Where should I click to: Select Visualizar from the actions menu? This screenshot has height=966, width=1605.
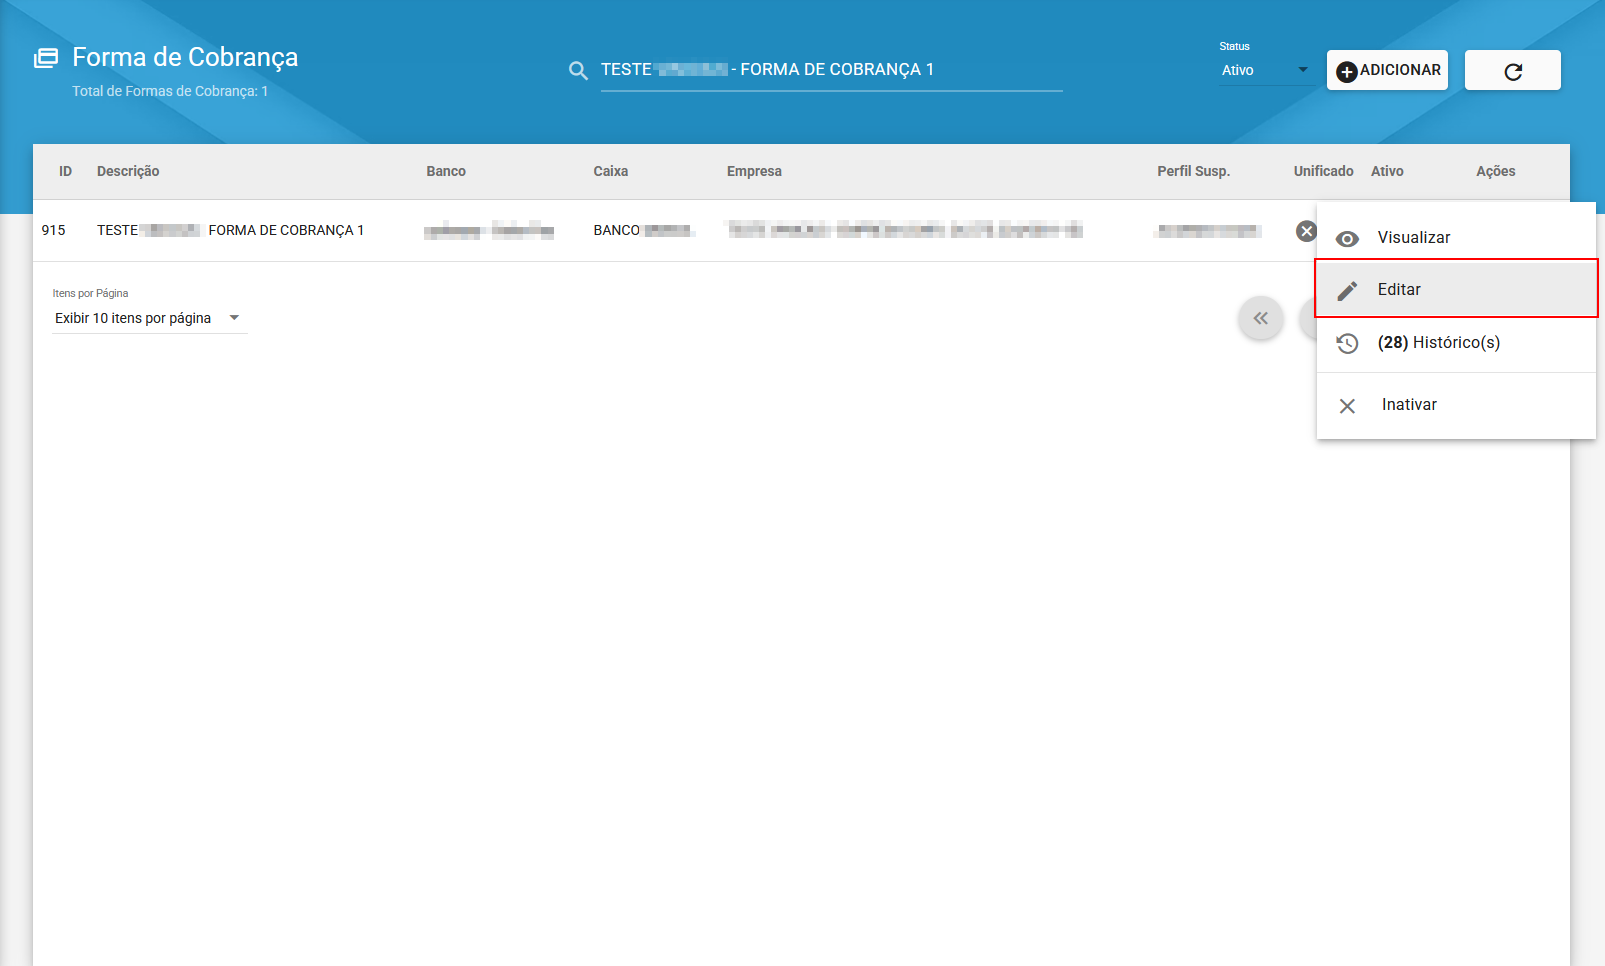click(x=1413, y=238)
